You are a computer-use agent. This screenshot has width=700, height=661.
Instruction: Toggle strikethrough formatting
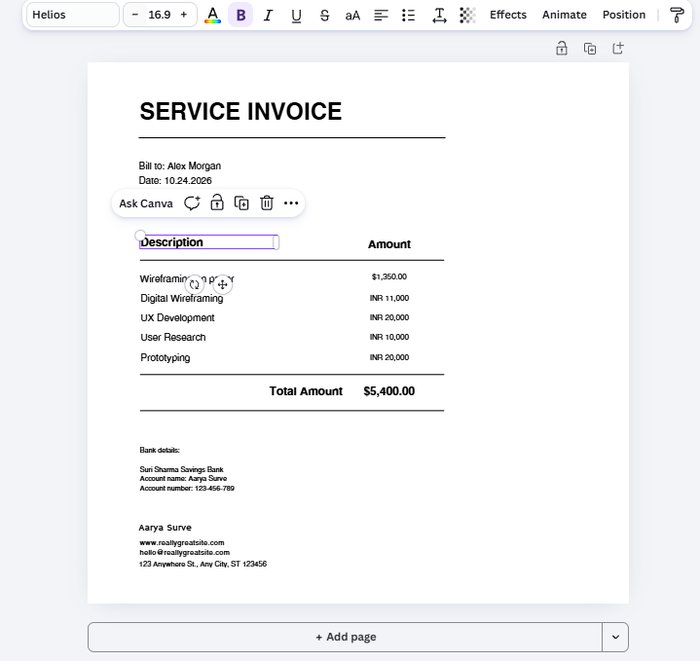click(325, 16)
